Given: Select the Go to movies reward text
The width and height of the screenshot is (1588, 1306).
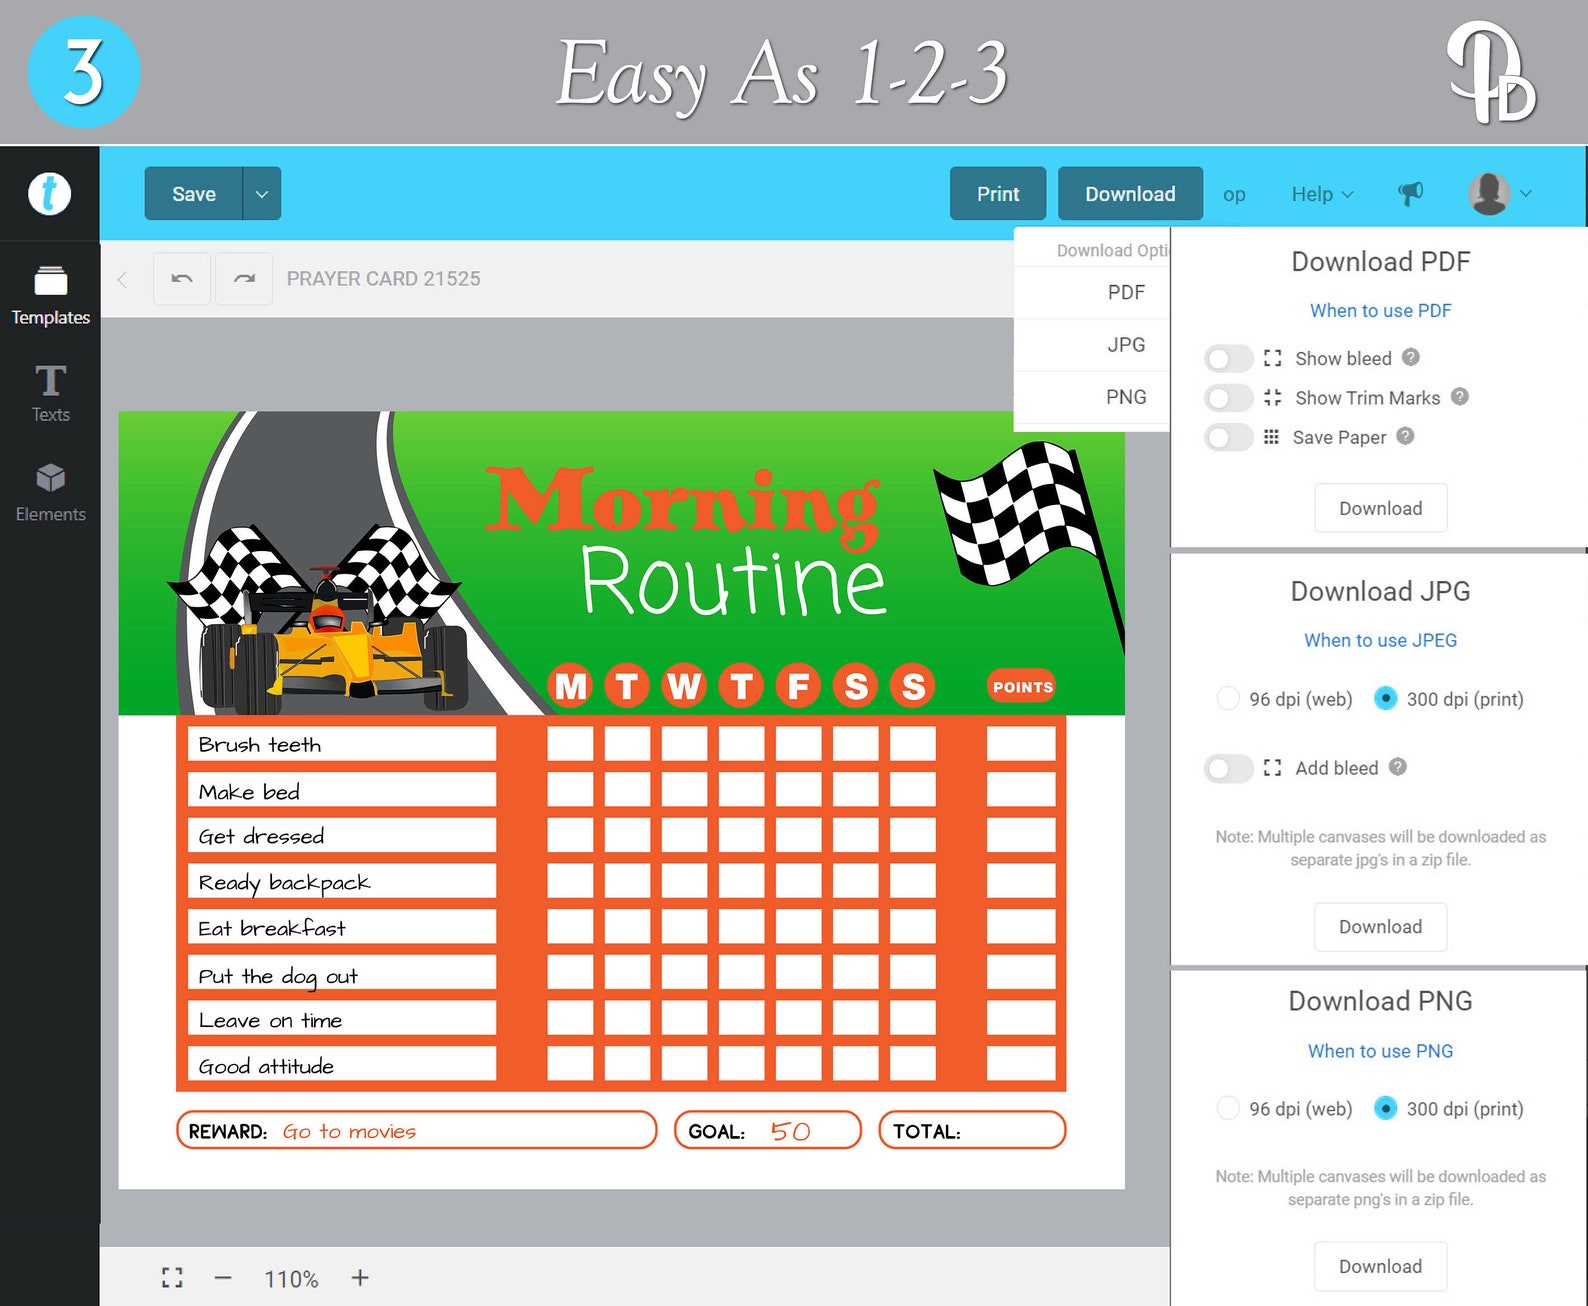Looking at the screenshot, I should coord(349,1131).
